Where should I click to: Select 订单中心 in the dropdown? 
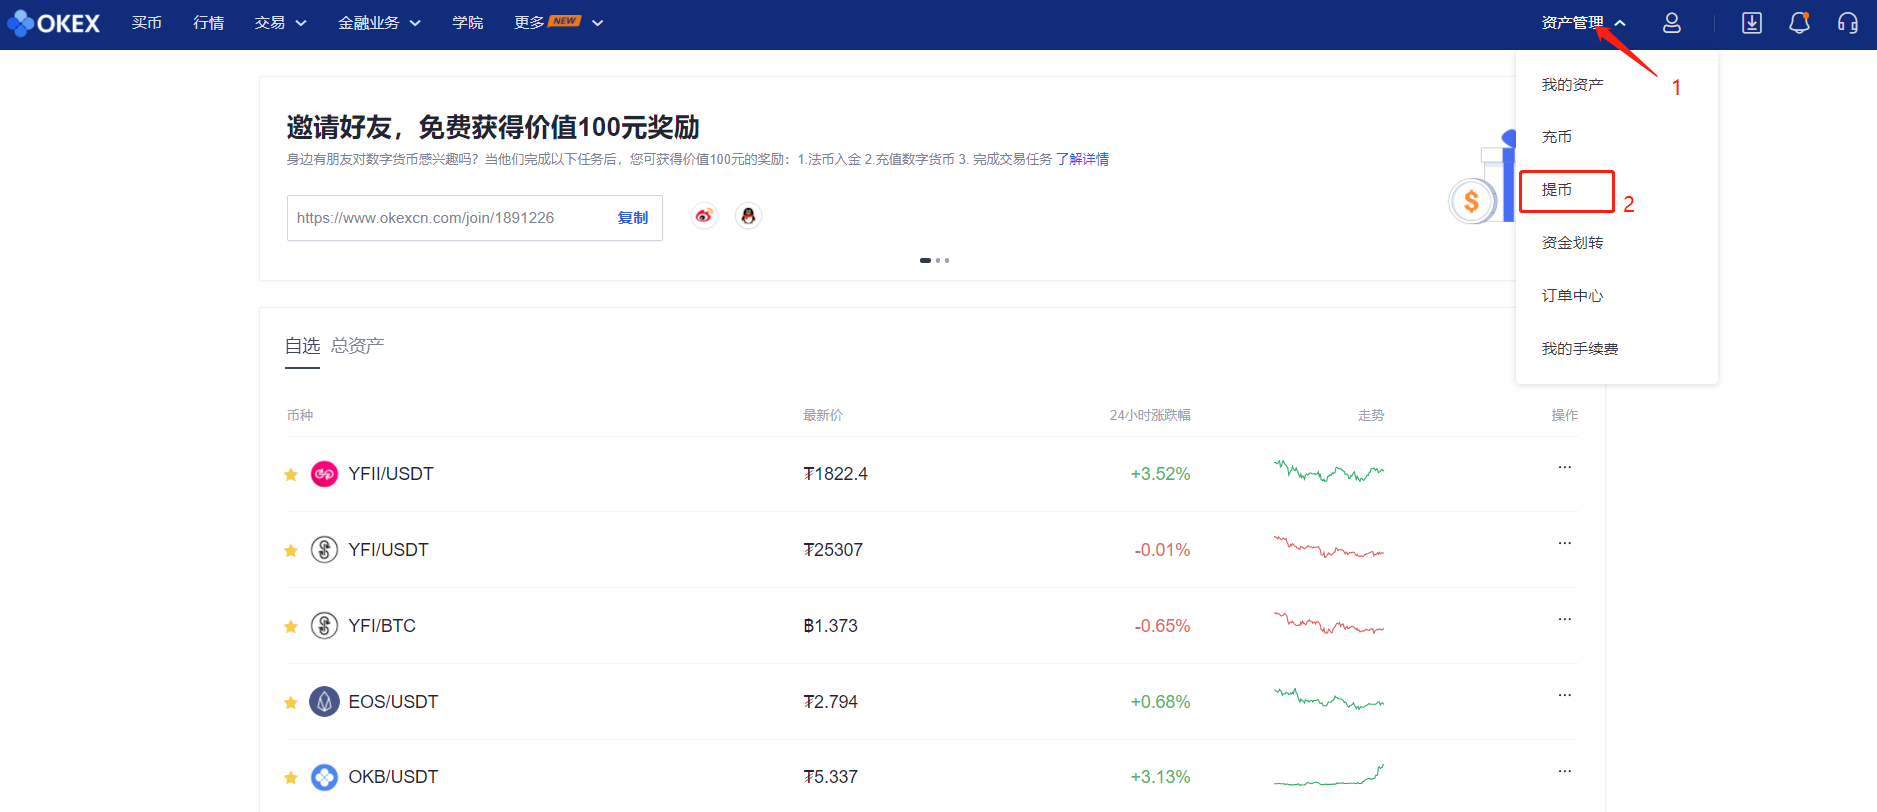pyautogui.click(x=1573, y=296)
